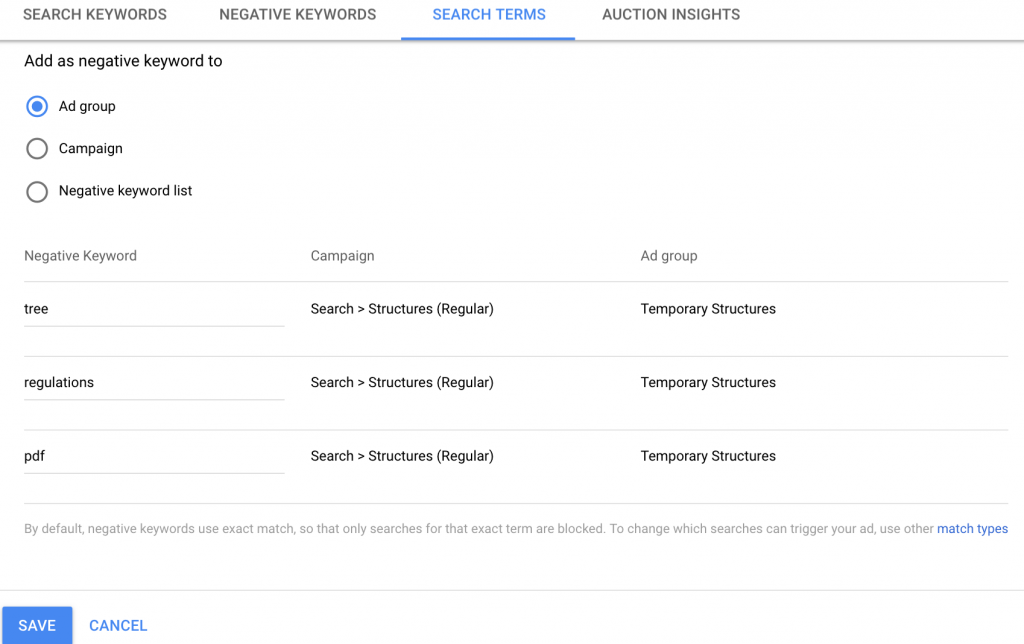Viewport: 1024px width, 644px height.
Task: Click the Ad group column header
Action: 669,256
